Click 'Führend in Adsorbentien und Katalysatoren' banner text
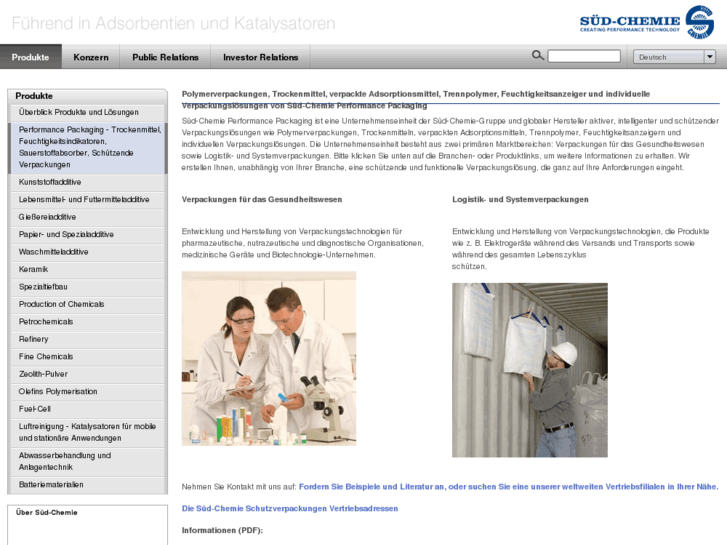This screenshot has width=727, height=545. [173, 23]
